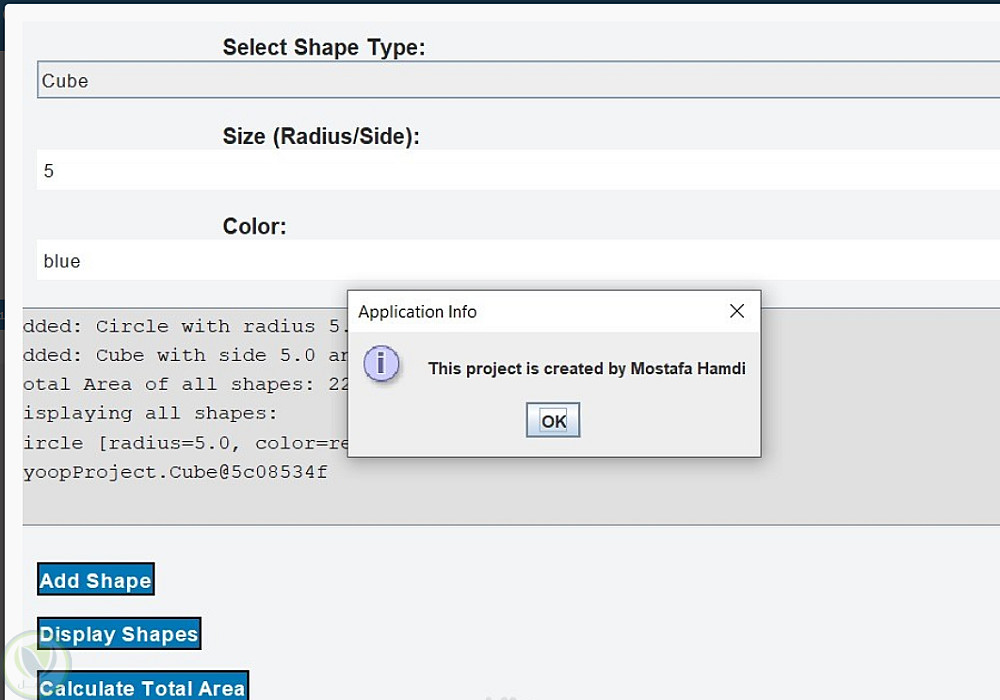Click the Calculate Total Area button
Image resolution: width=1000 pixels, height=700 pixels.
[142, 687]
